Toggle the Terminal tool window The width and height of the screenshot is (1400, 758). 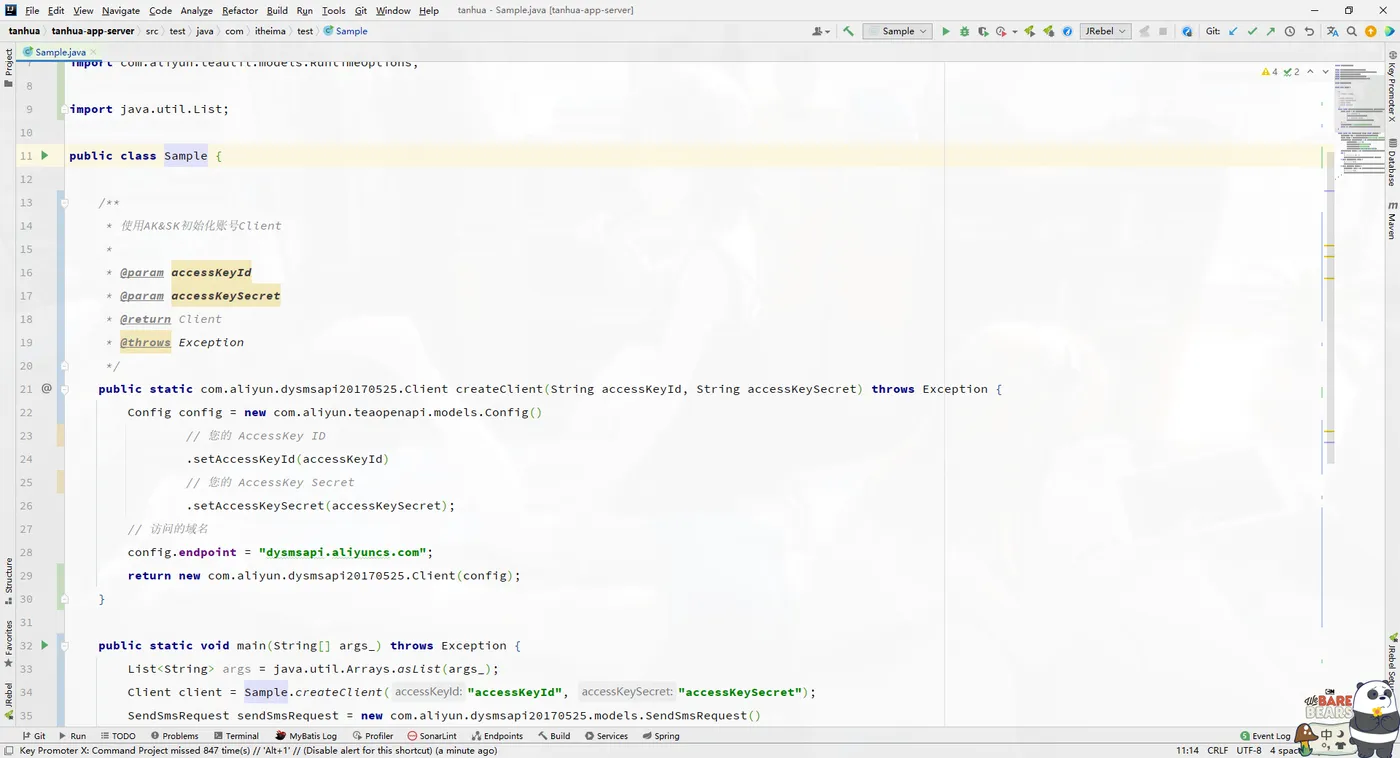[x=236, y=736]
